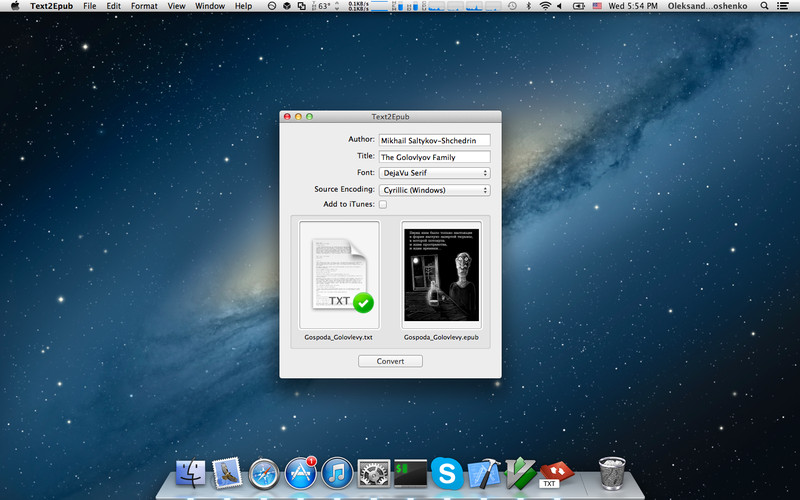800x500 pixels.
Task: Open Spotlight search magnifier
Action: (764, 6)
